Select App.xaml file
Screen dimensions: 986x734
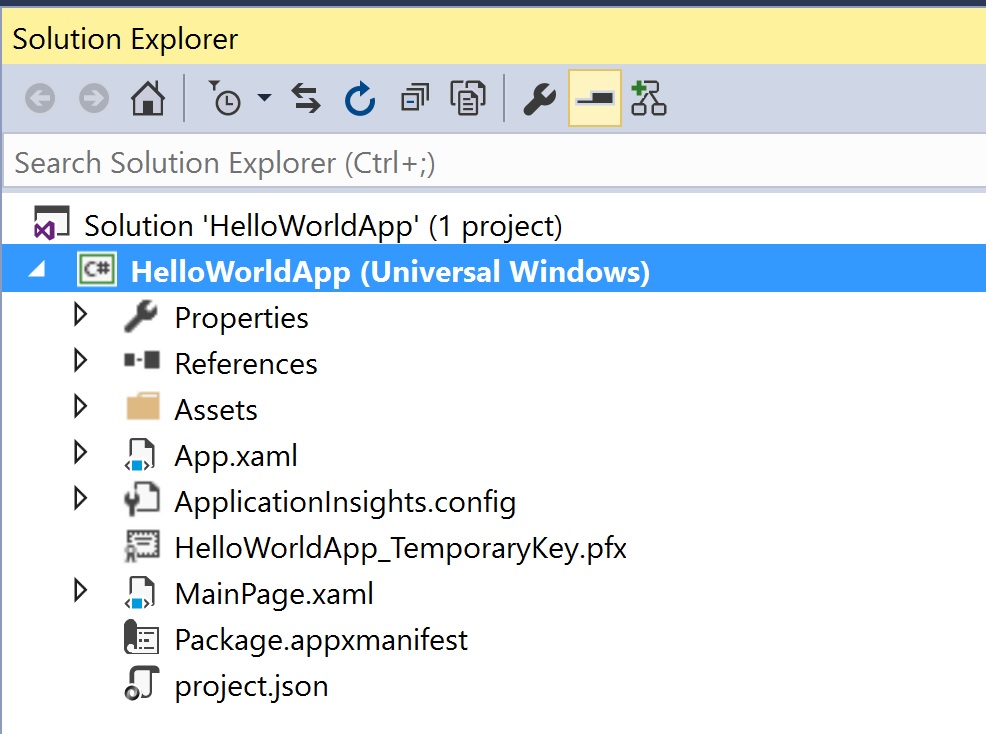236,455
